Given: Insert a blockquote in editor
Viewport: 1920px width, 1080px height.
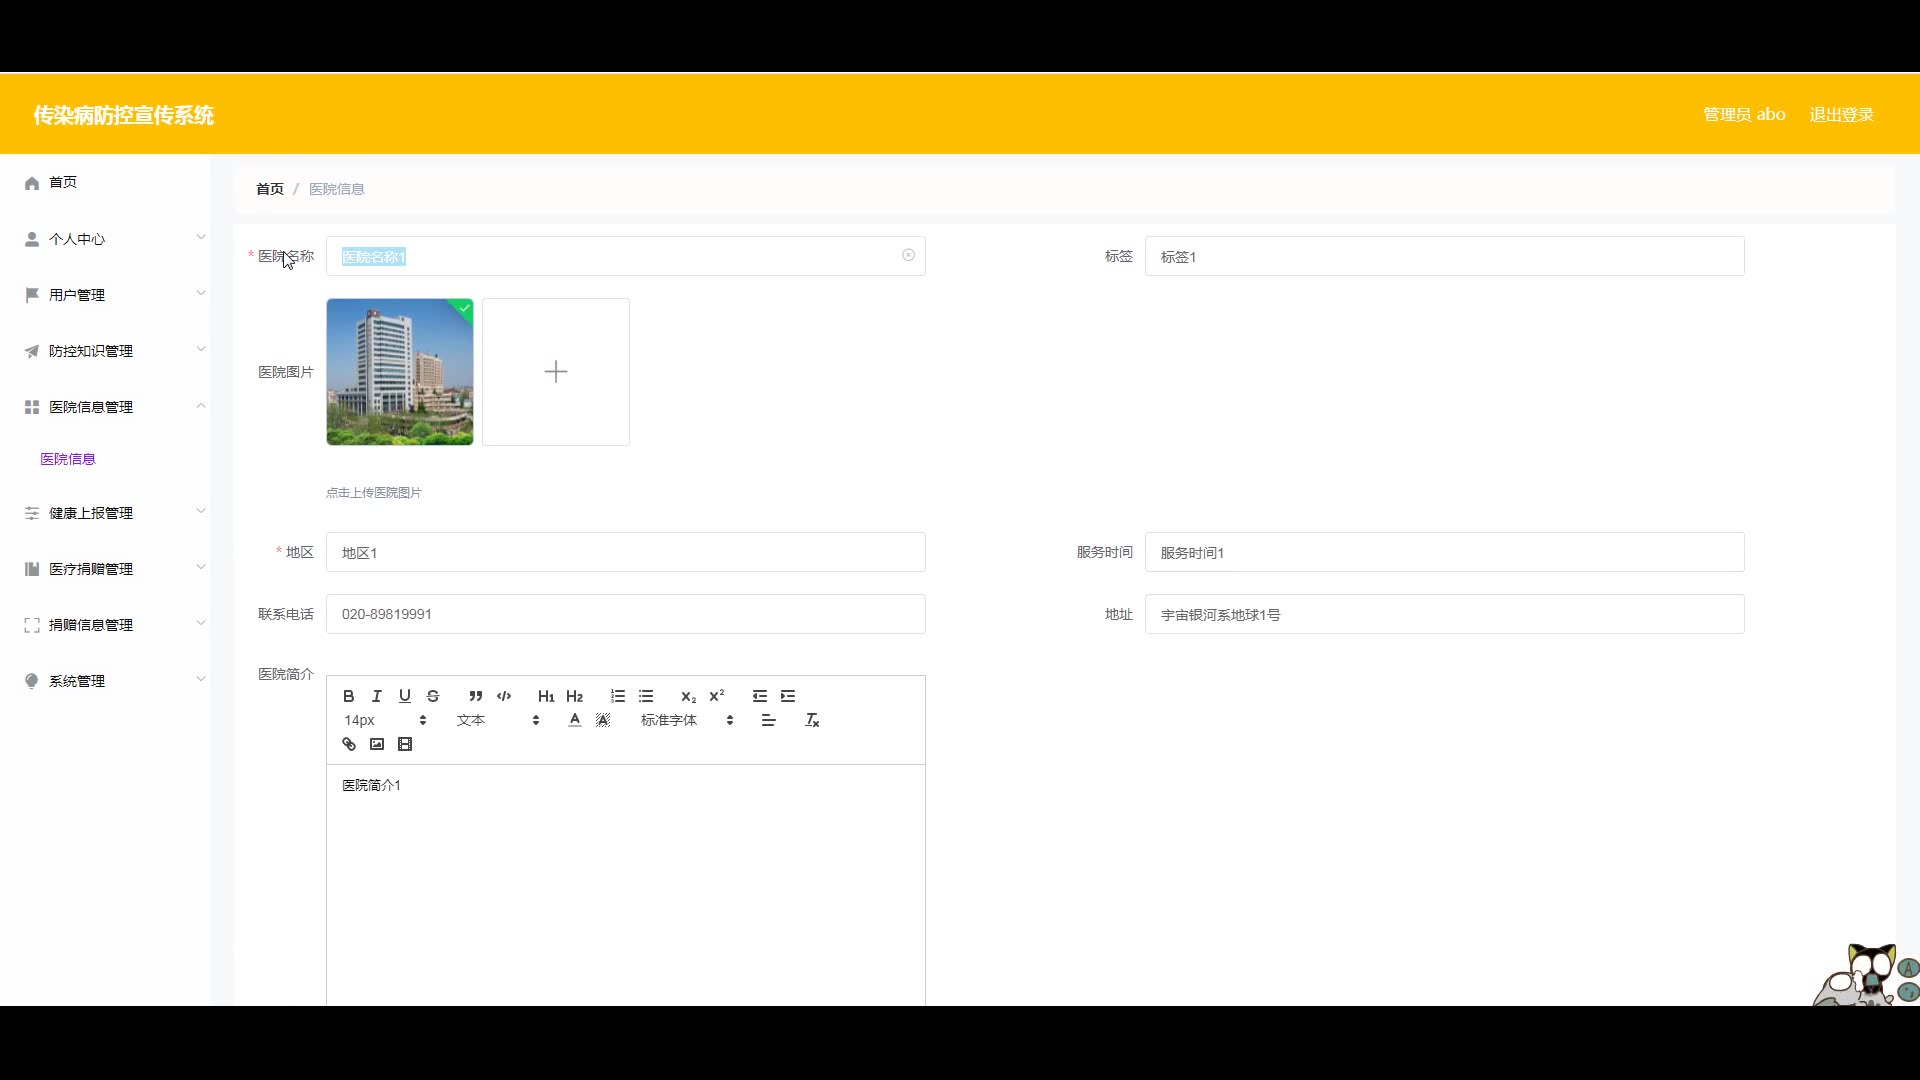Looking at the screenshot, I should 476,696.
